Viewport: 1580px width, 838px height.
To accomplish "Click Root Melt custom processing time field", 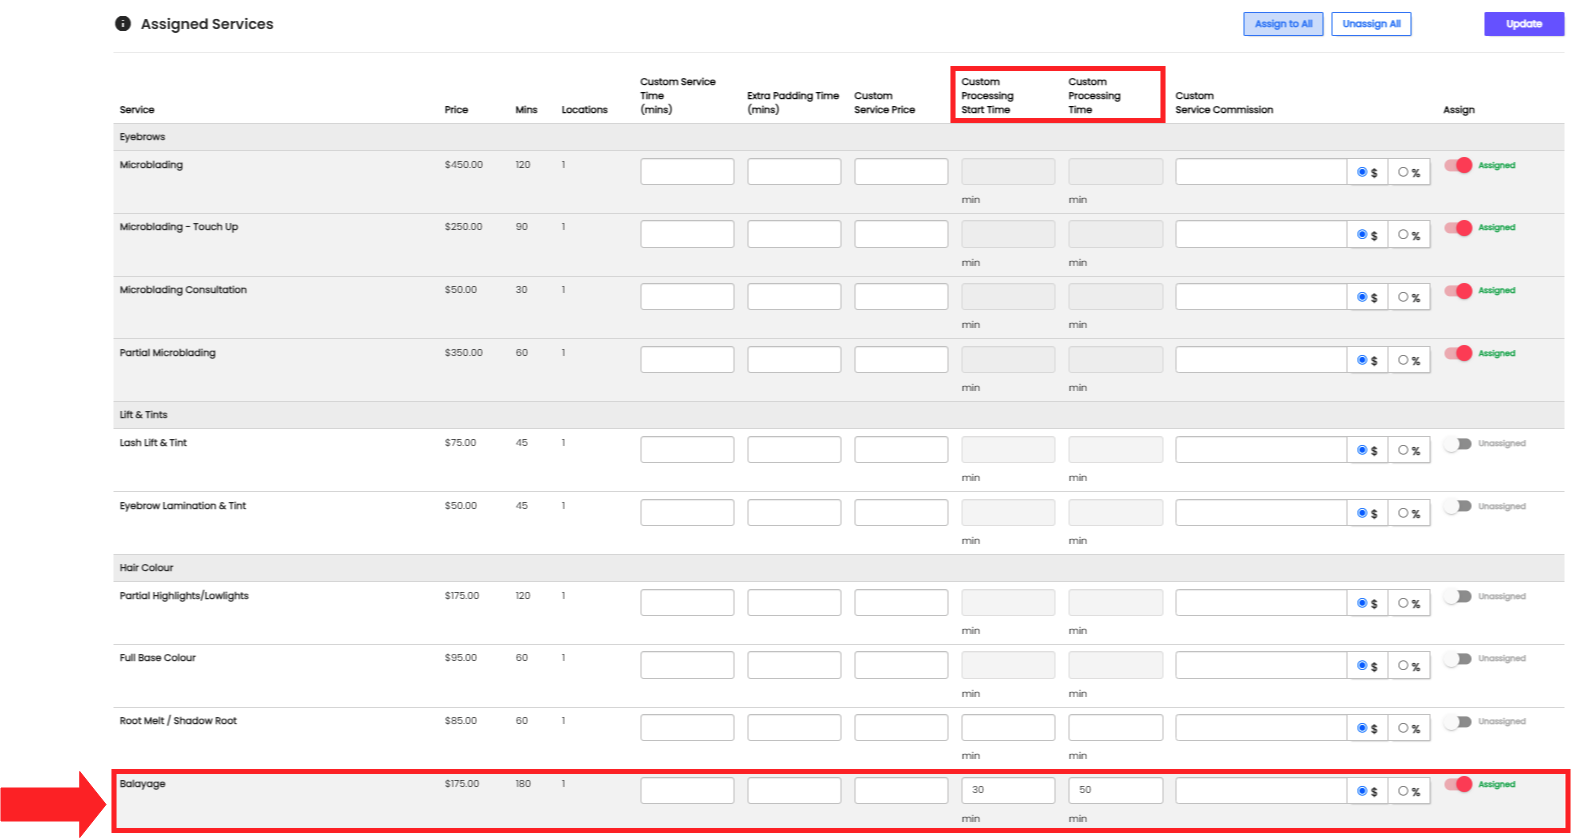I will tap(1115, 728).
